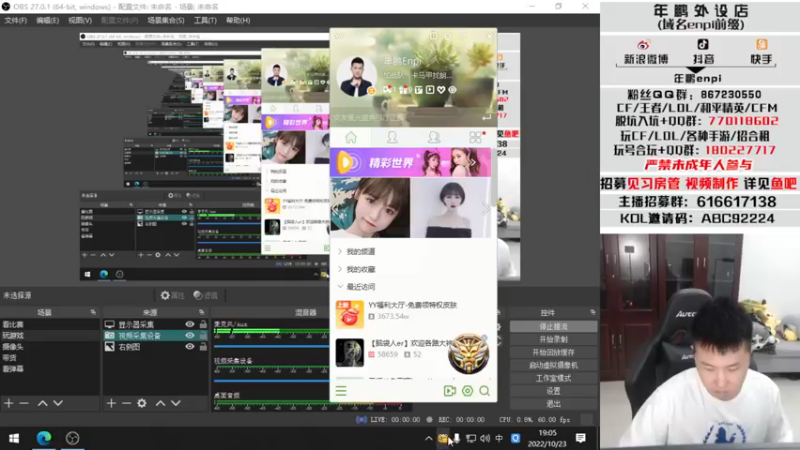The width and height of the screenshot is (800, 450).
Task: Toggle visibility of 右侧图 source
Action: coord(190,347)
